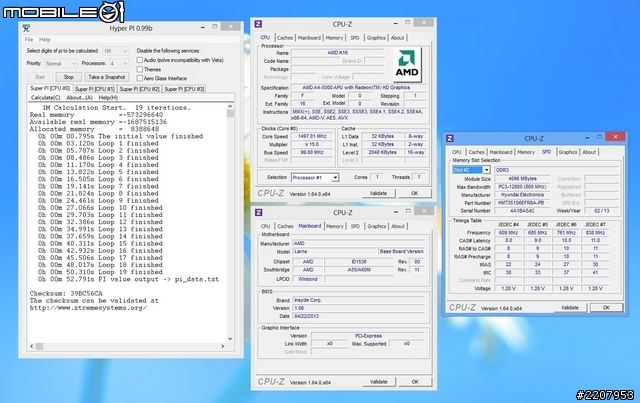Click the CPU-Z icon in the top CPU-Z window

tap(258, 24)
